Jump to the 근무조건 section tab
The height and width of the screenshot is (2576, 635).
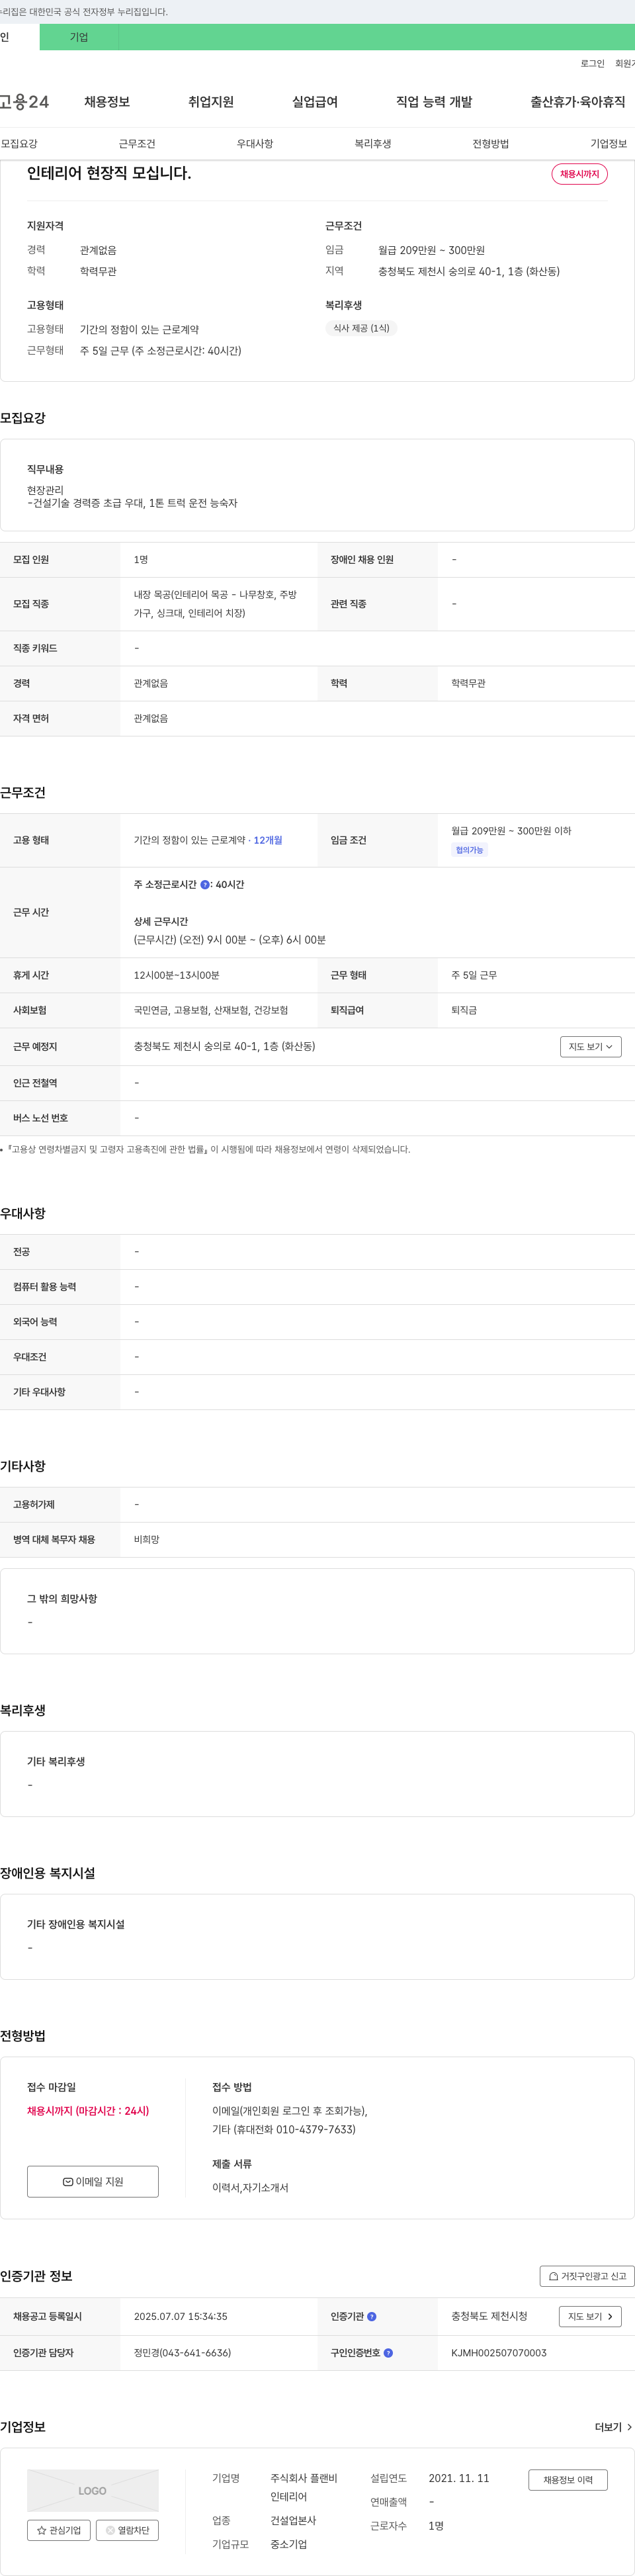point(137,144)
